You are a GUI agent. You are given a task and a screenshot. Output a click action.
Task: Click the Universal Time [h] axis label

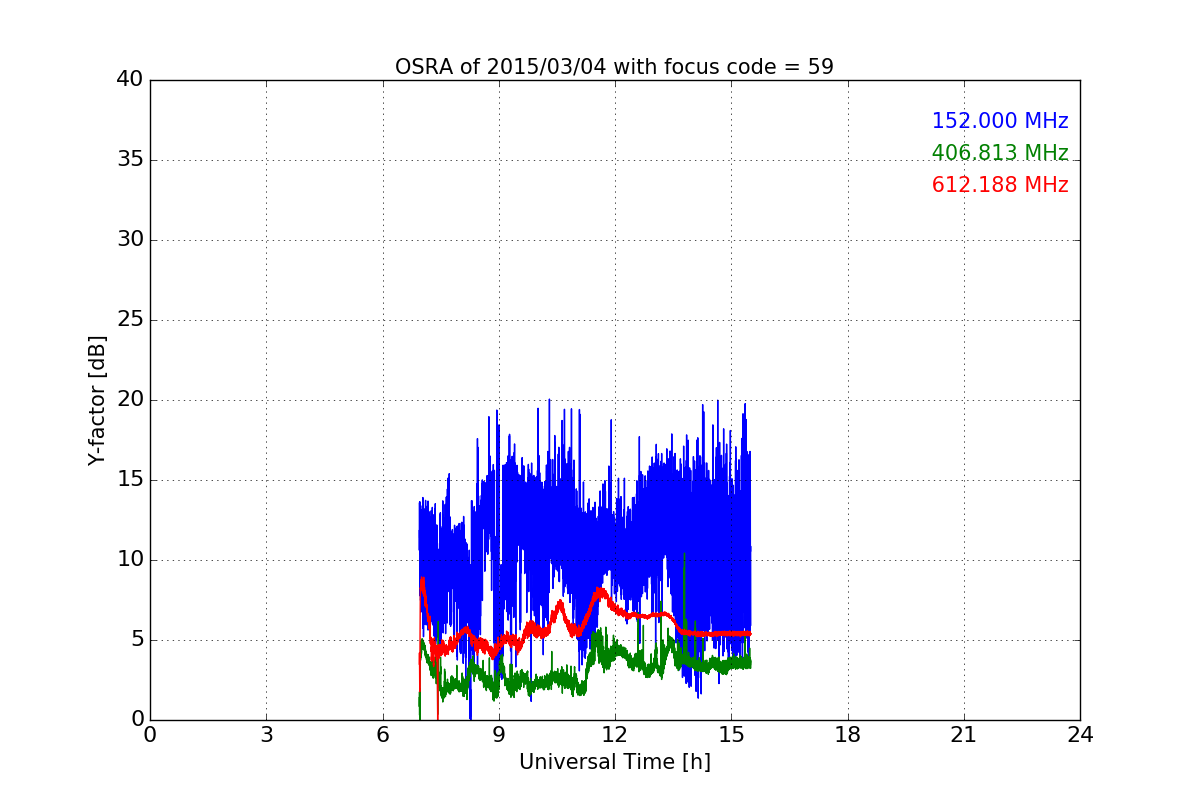tap(615, 762)
